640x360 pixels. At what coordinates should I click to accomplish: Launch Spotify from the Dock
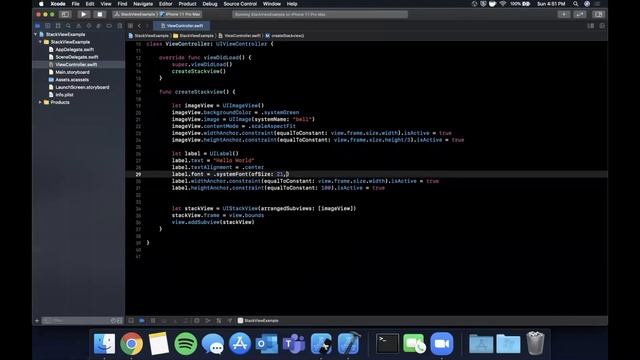click(186, 343)
